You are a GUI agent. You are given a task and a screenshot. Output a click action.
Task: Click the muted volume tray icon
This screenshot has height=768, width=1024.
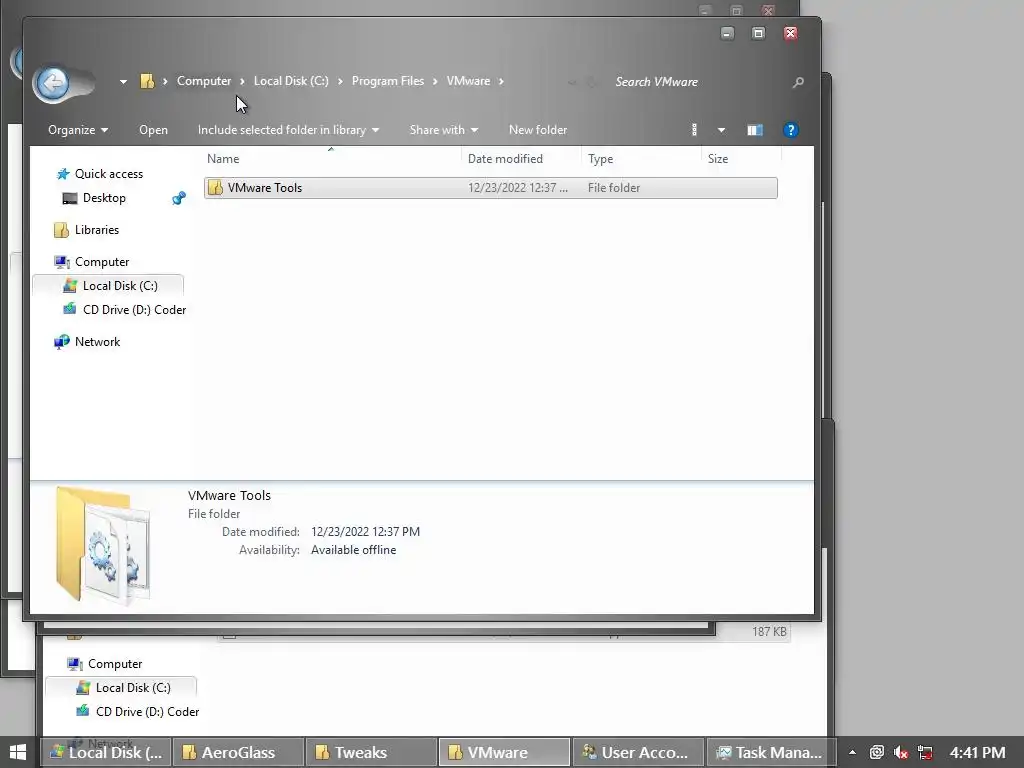901,753
